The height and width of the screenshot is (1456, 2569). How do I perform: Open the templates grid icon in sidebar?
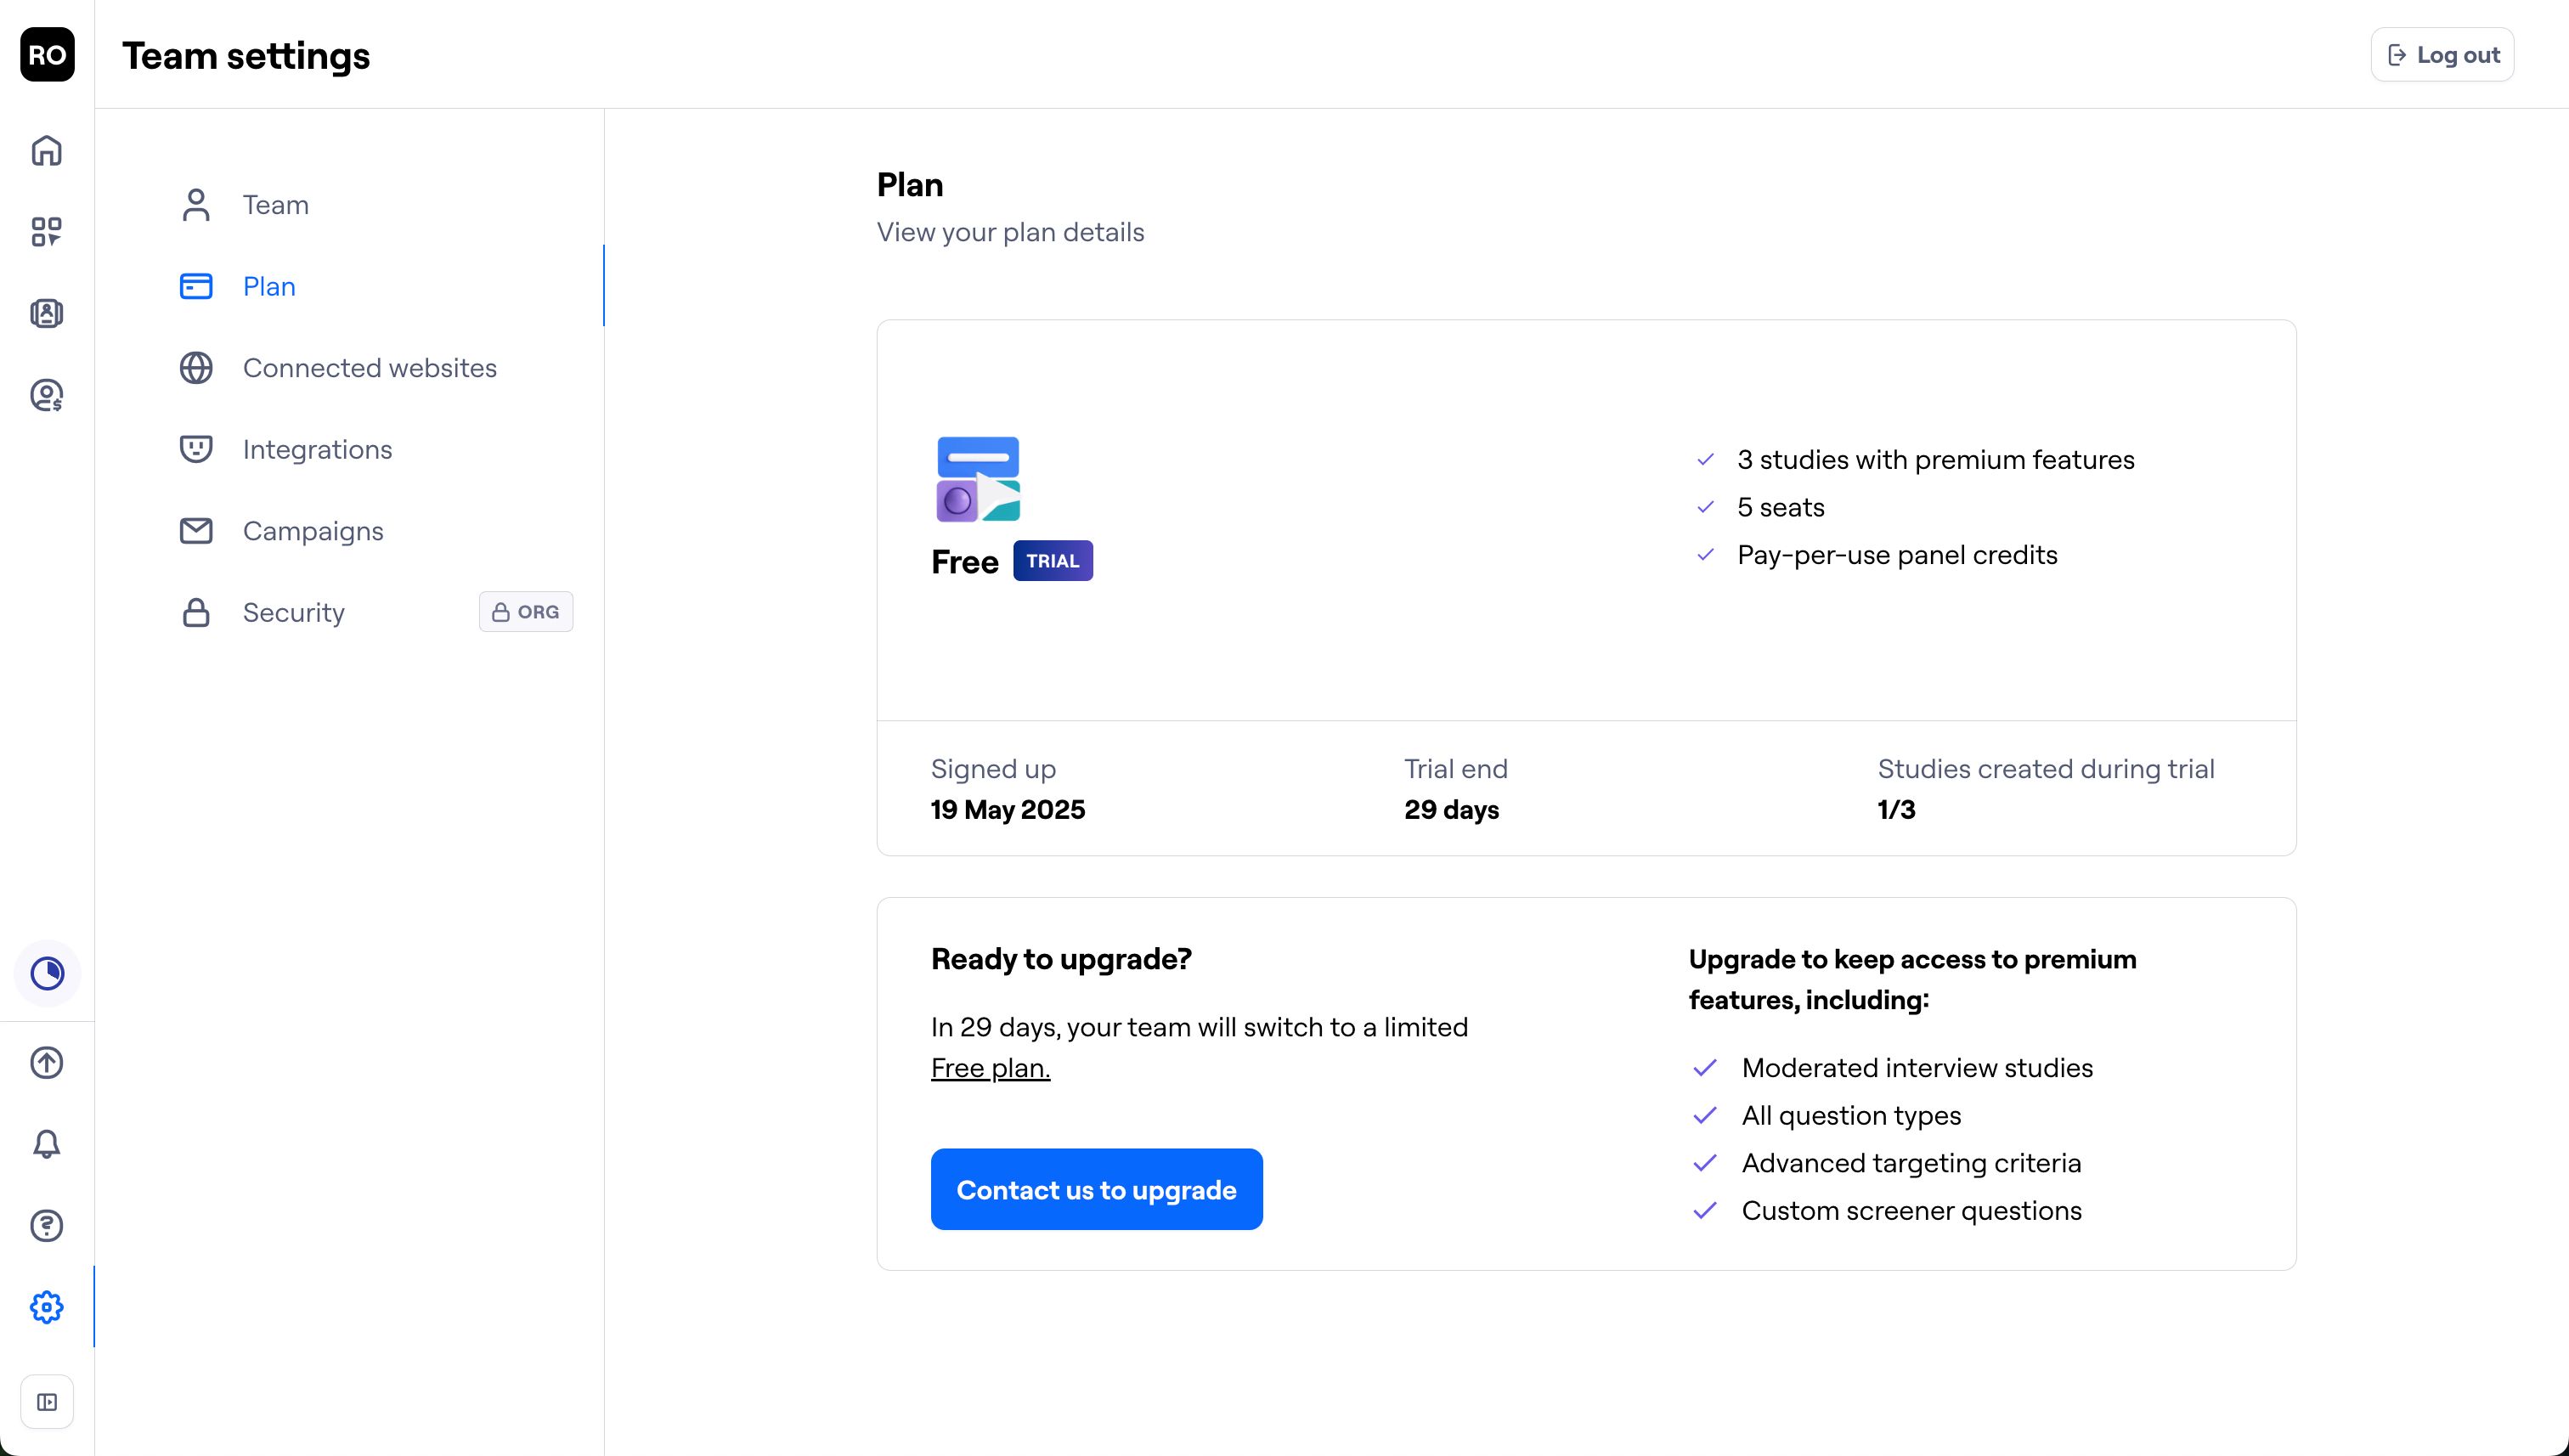pyautogui.click(x=47, y=232)
